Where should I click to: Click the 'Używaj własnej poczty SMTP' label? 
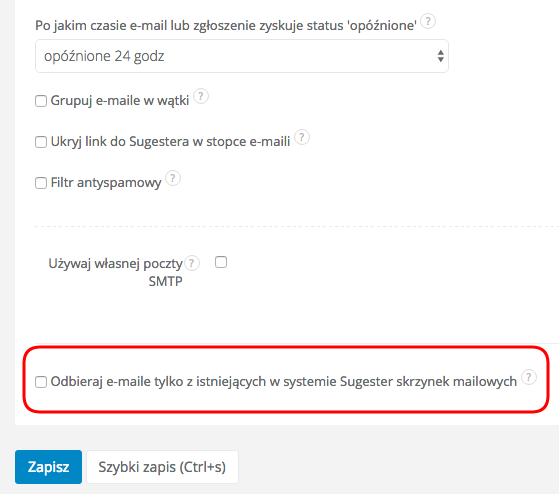tap(116, 272)
